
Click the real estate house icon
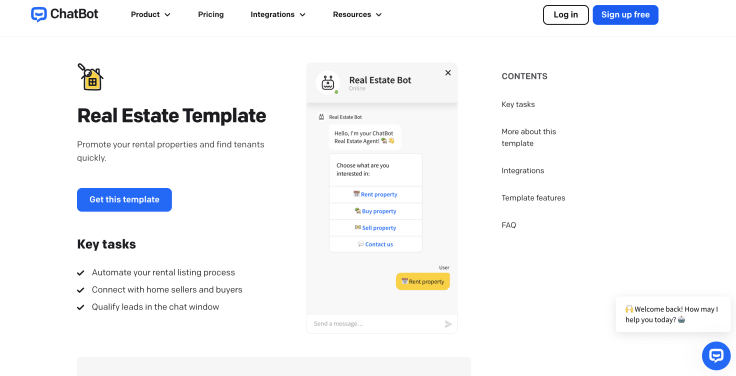point(91,77)
